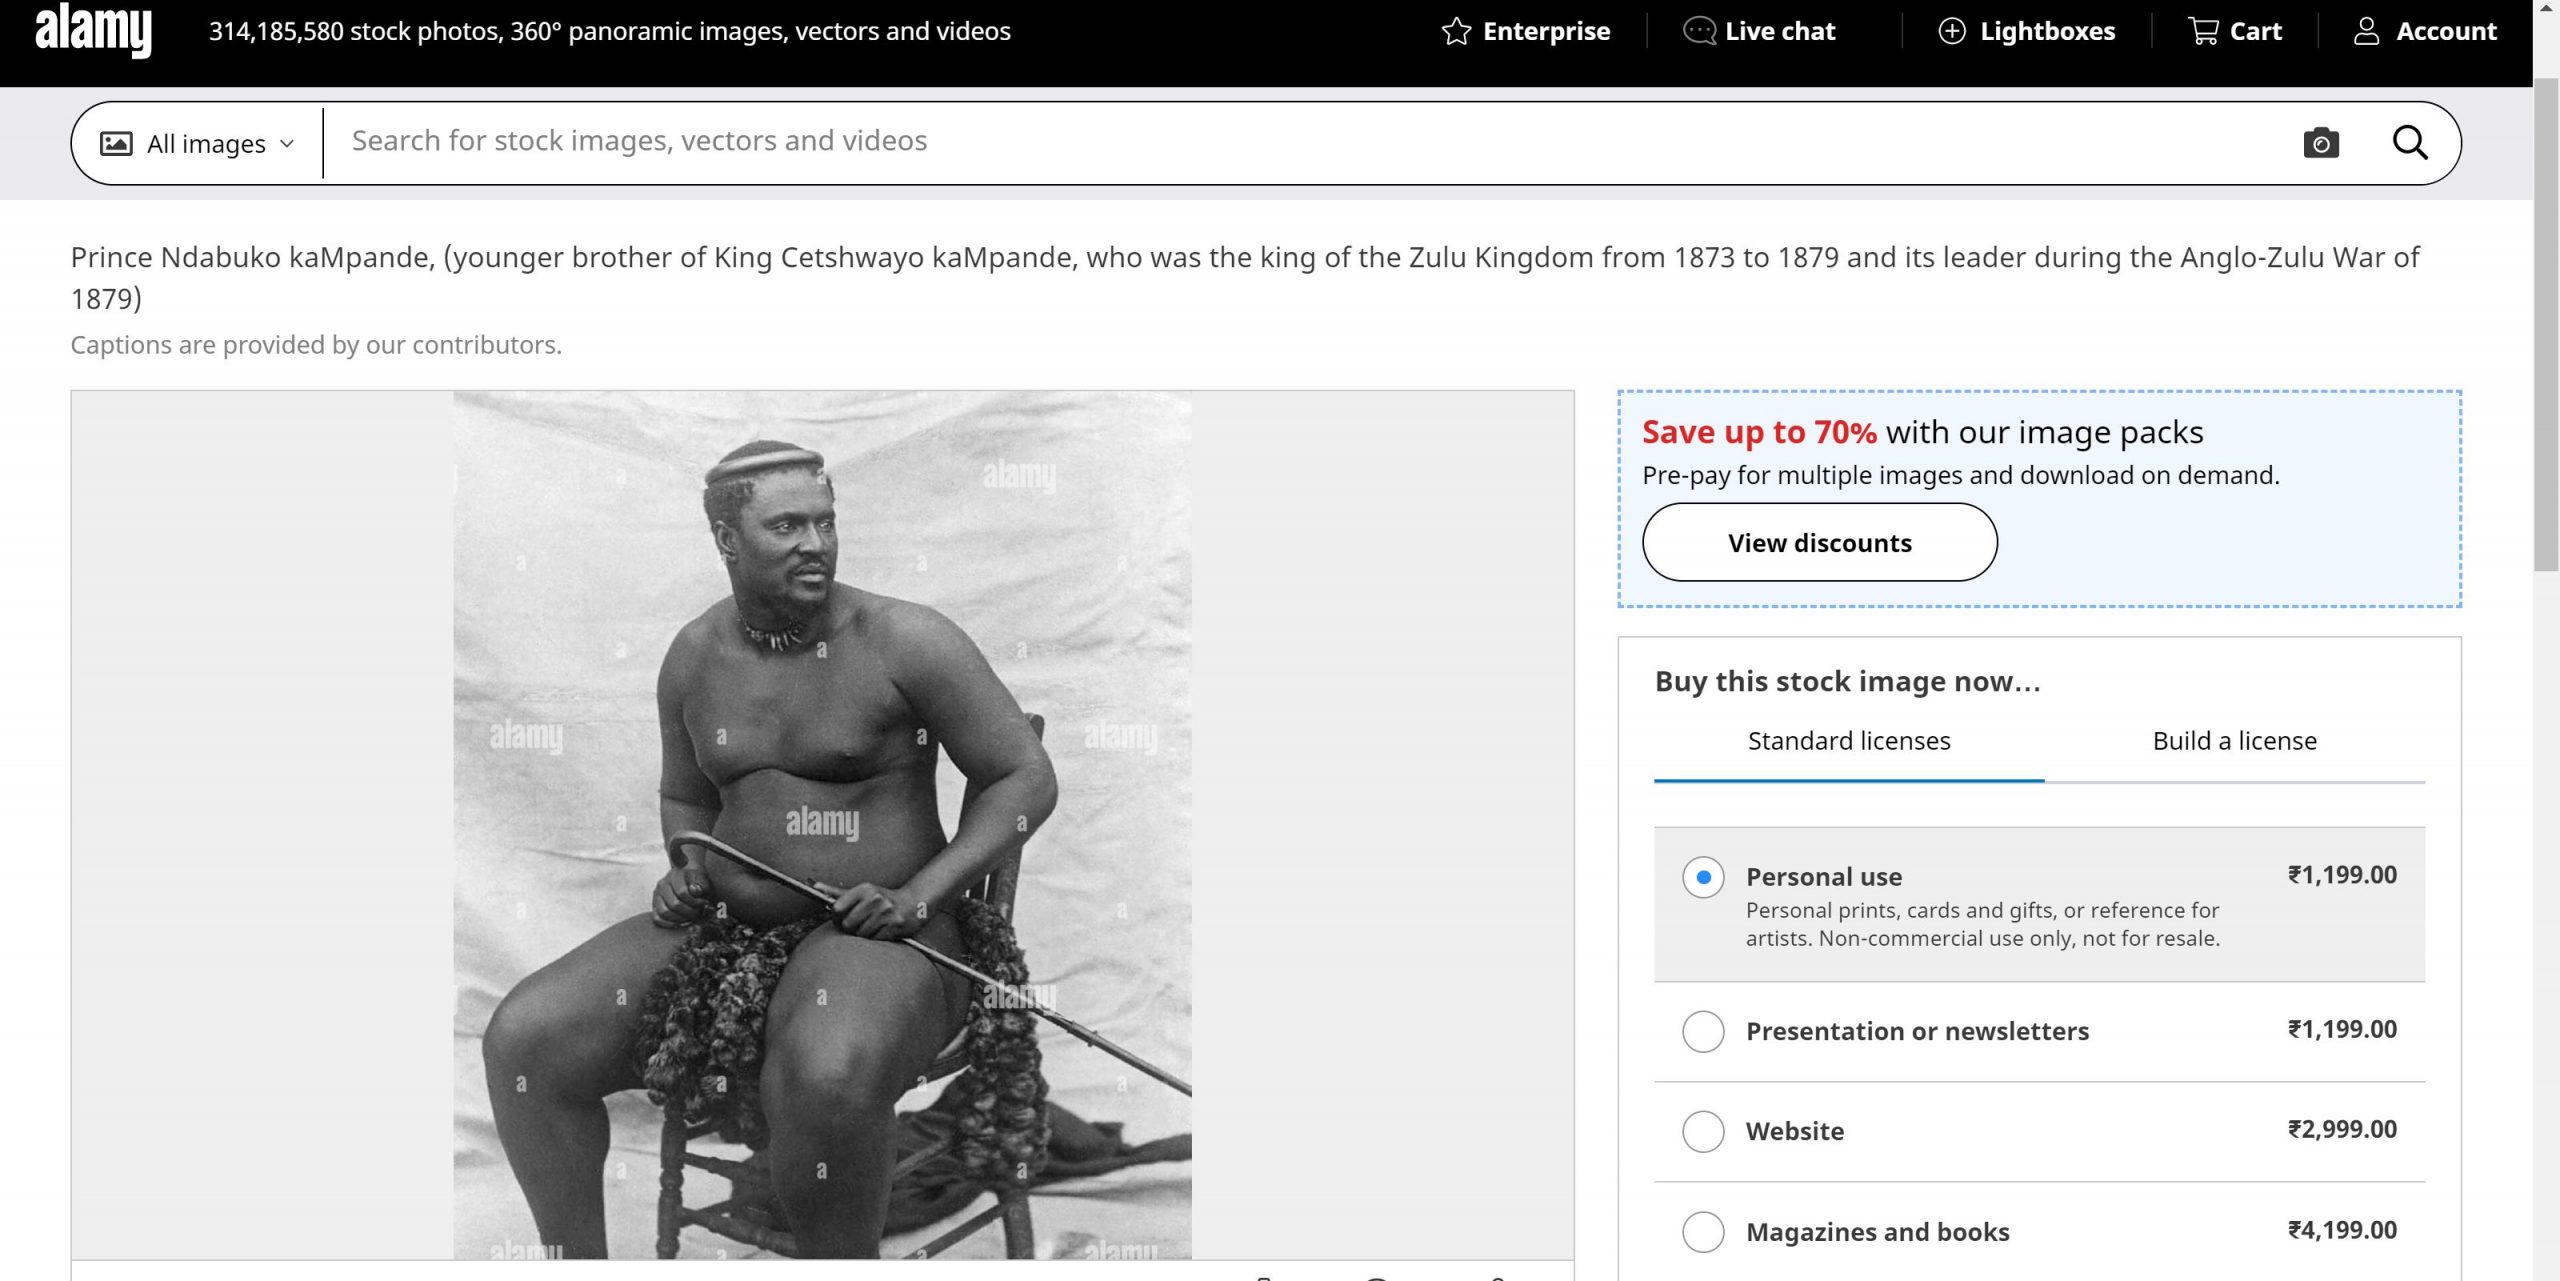Start a Live chat via bubble icon
2560x1281 pixels.
[1699, 31]
